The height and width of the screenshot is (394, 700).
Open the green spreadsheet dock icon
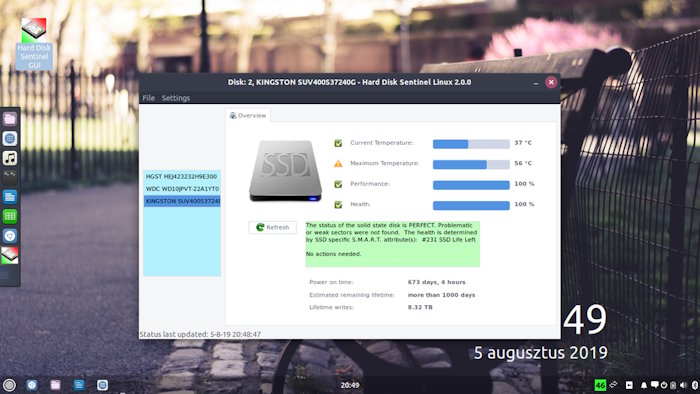click(x=10, y=216)
